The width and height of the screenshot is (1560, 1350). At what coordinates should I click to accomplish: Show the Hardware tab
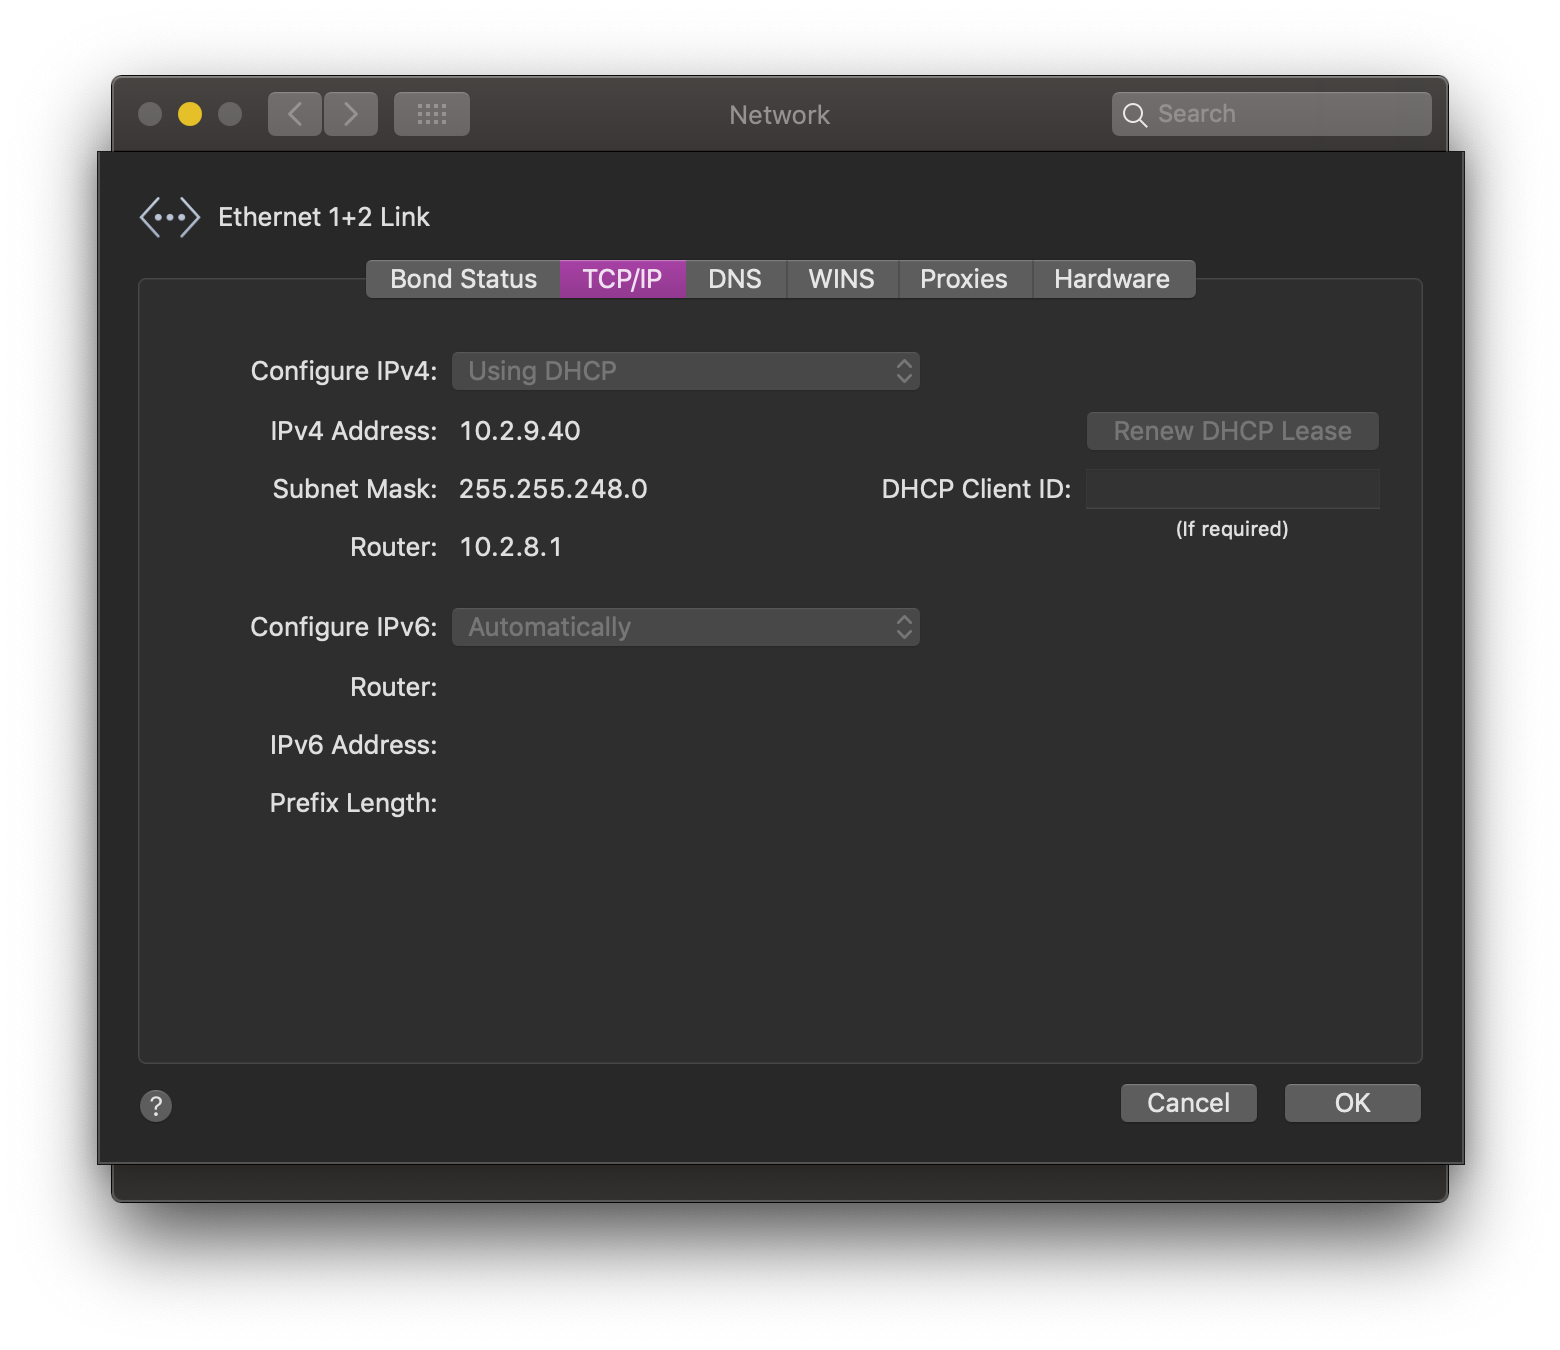point(1111,279)
